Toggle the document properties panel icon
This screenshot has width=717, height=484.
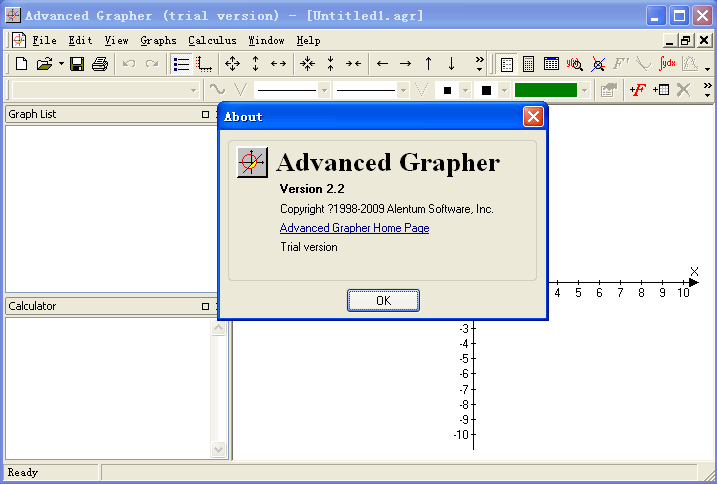pos(507,64)
